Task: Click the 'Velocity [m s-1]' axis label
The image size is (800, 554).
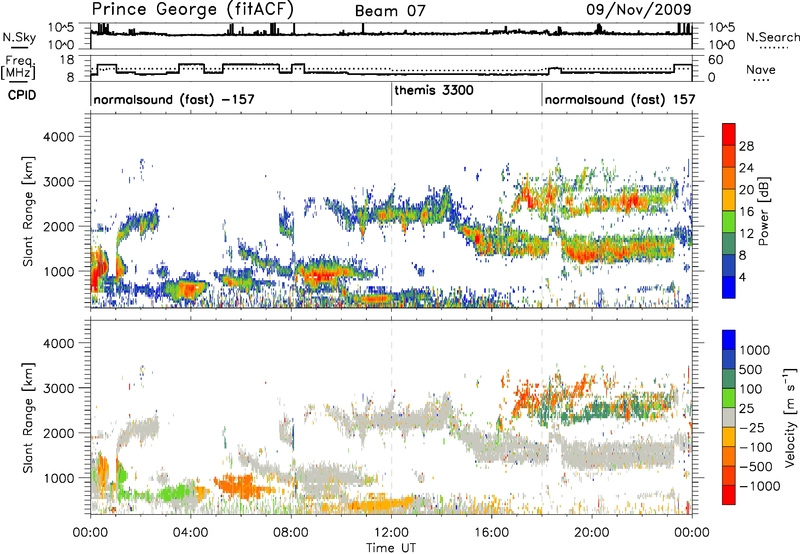Action: [790, 417]
